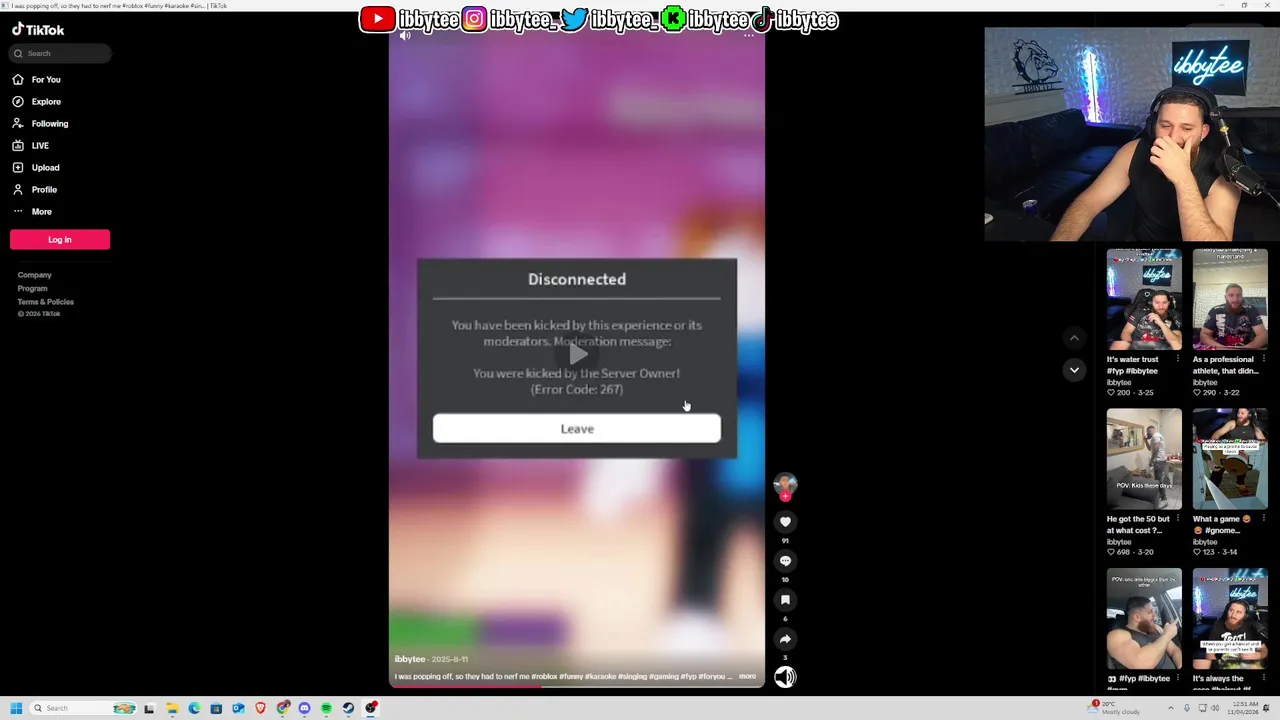Save the video with bookmark icon
This screenshot has width=1280, height=720.
[x=785, y=600]
